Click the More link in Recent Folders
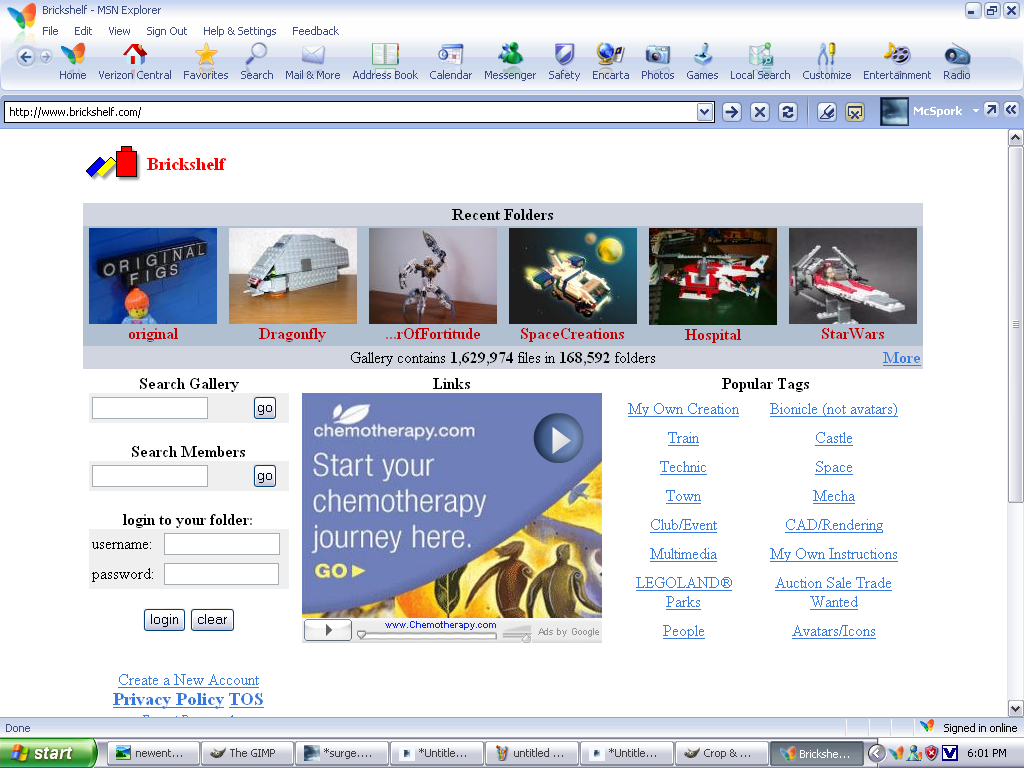This screenshot has height=768, width=1024. (x=901, y=358)
